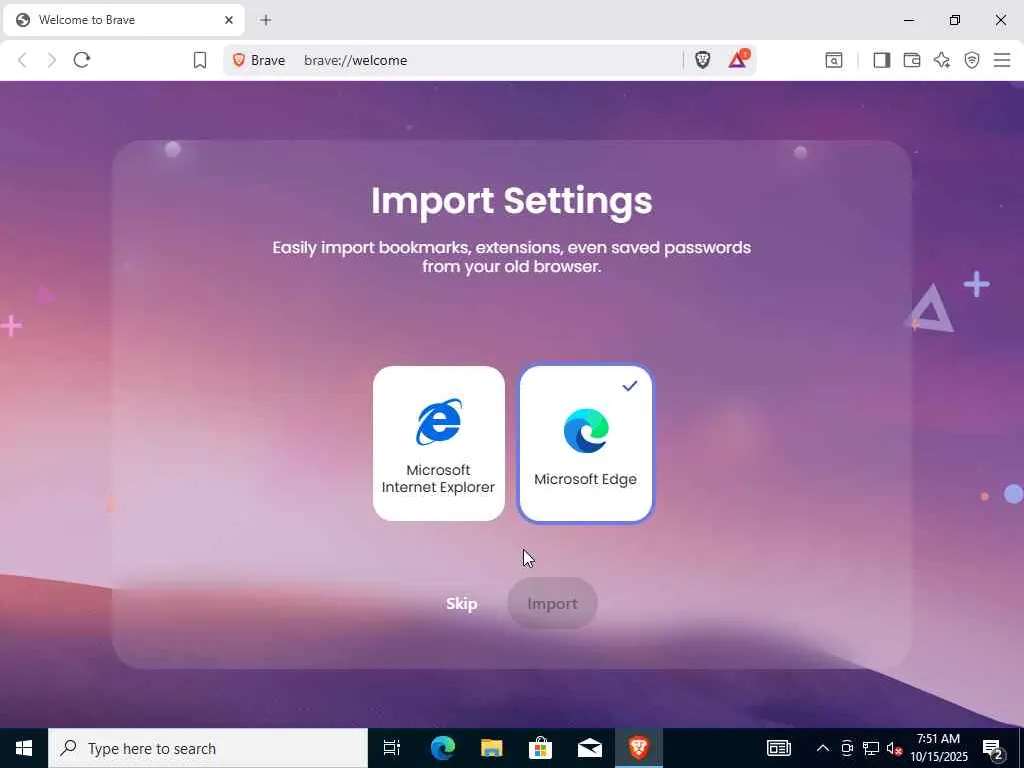Image resolution: width=1024 pixels, height=768 pixels.
Task: Click the brave://welcome address bar
Action: coord(488,60)
